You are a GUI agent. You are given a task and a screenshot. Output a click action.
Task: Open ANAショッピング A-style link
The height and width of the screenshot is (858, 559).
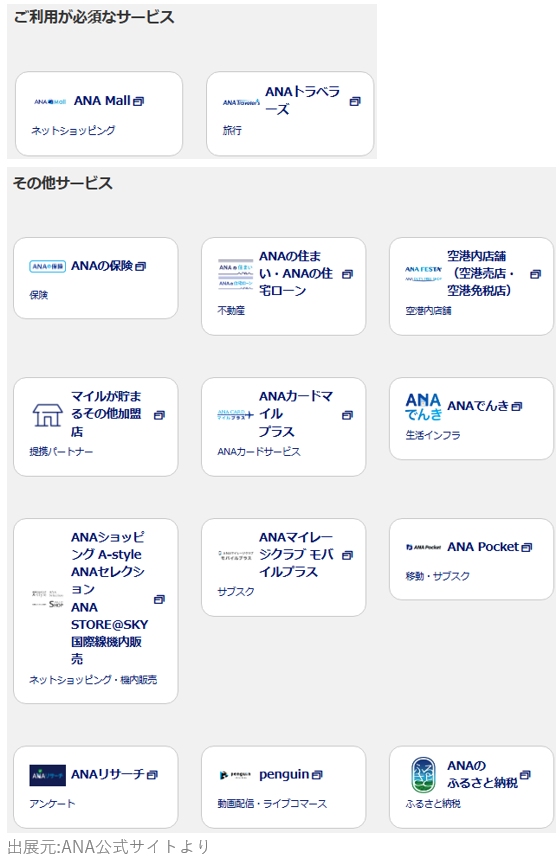point(109,598)
